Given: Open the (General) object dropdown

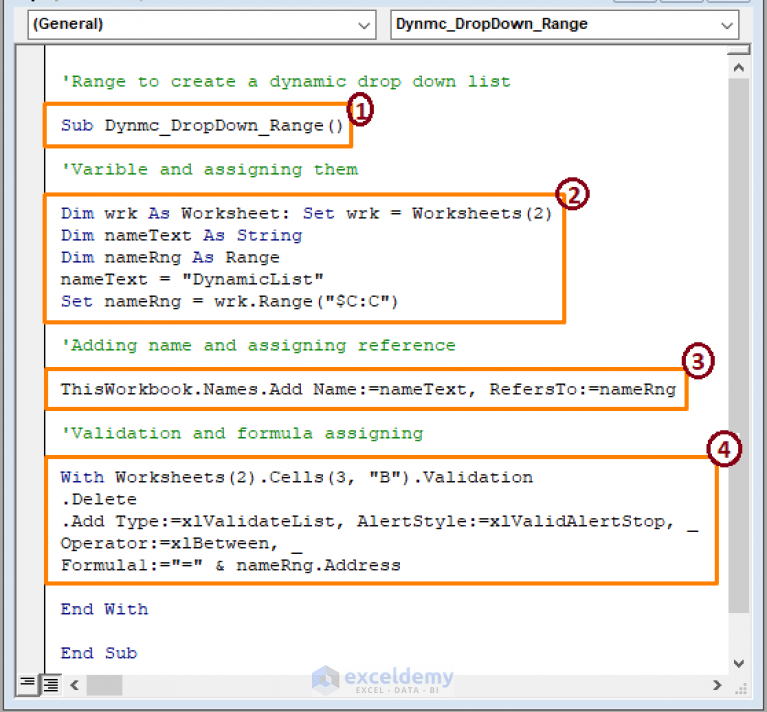Looking at the screenshot, I should [x=202, y=24].
